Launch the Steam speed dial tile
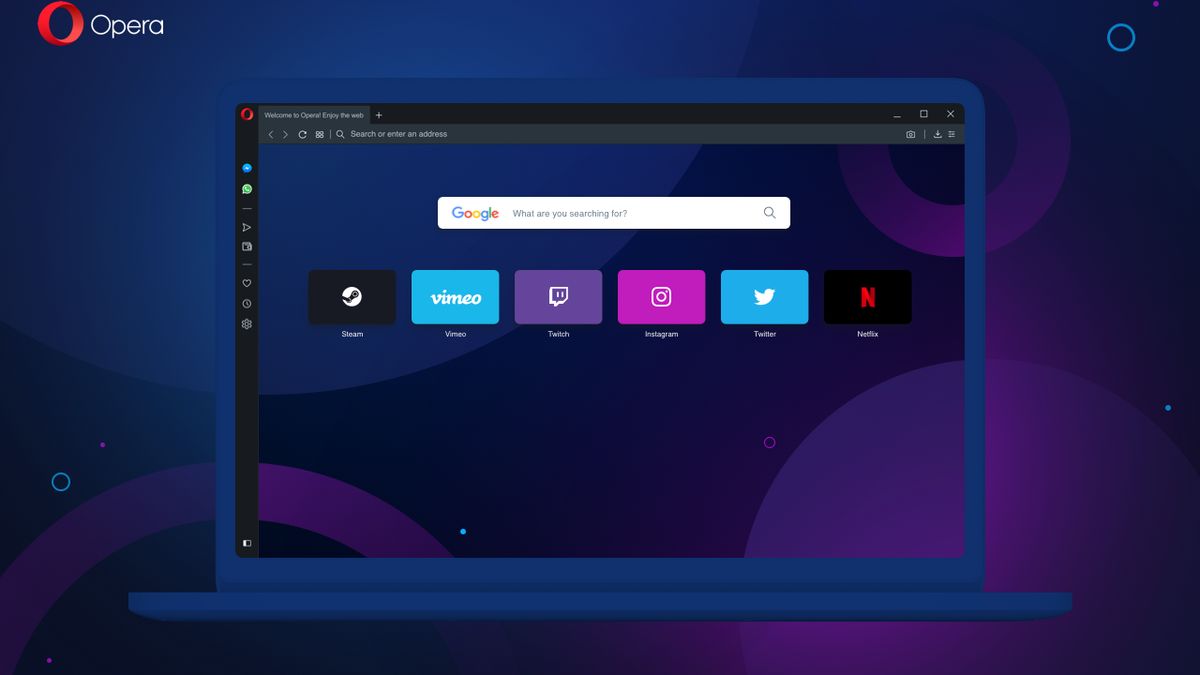 click(352, 296)
